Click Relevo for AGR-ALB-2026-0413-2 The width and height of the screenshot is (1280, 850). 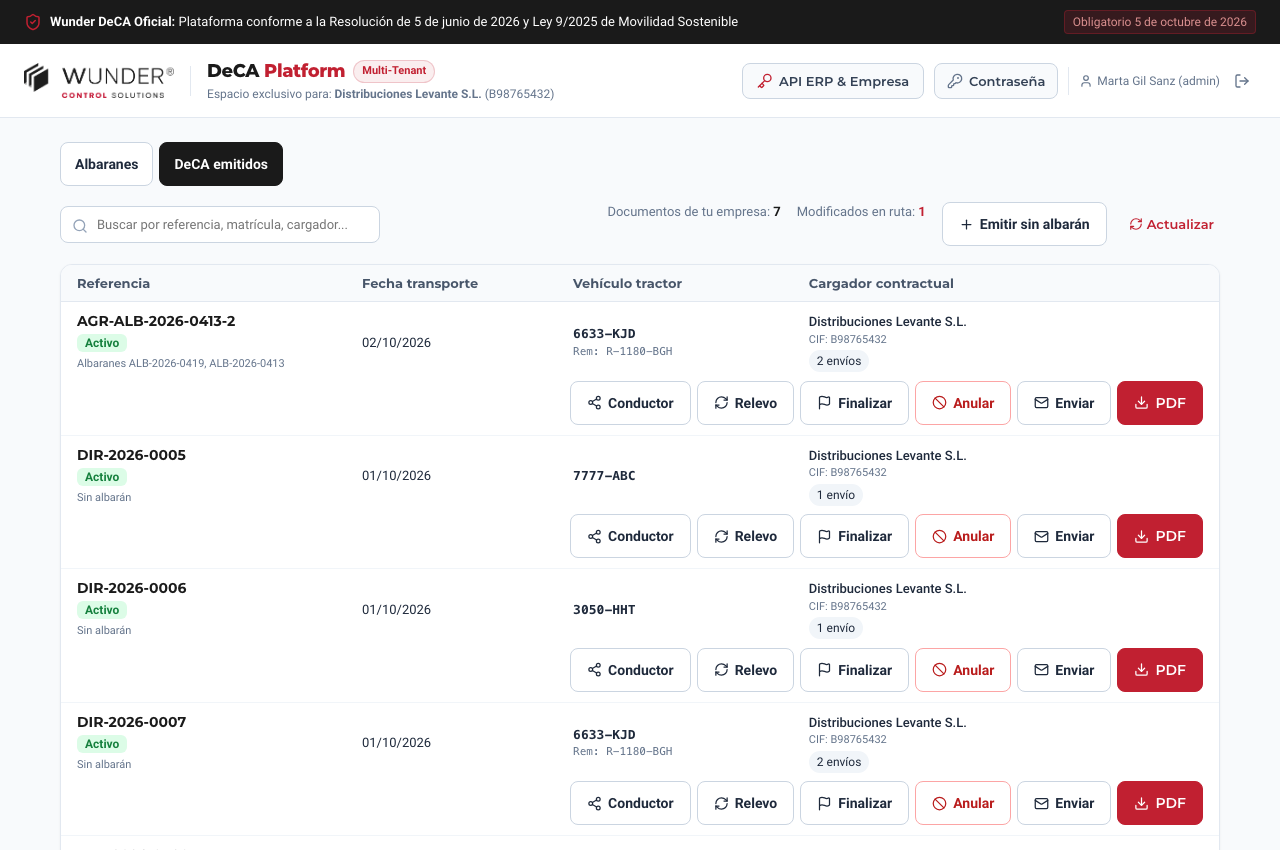click(x=745, y=403)
